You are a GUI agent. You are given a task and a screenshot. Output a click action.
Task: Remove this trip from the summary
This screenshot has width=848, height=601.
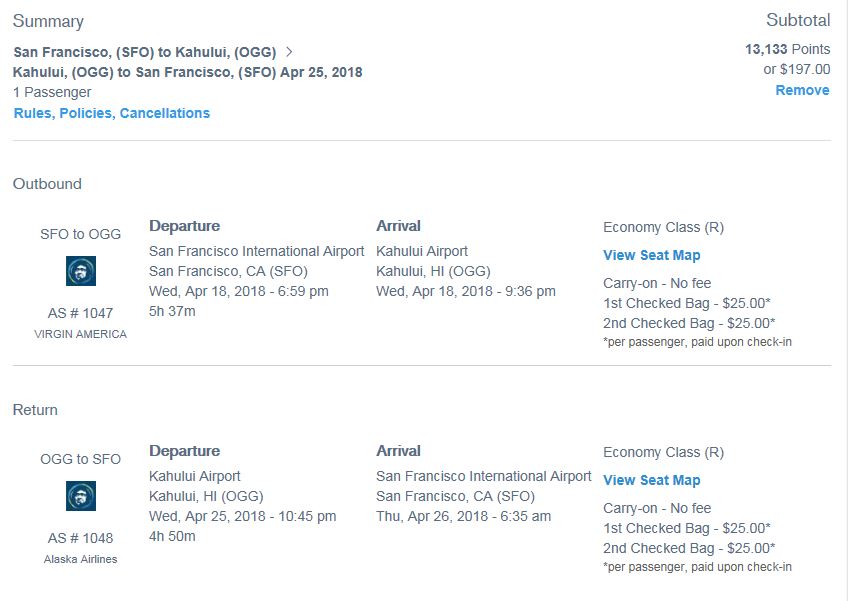[802, 90]
